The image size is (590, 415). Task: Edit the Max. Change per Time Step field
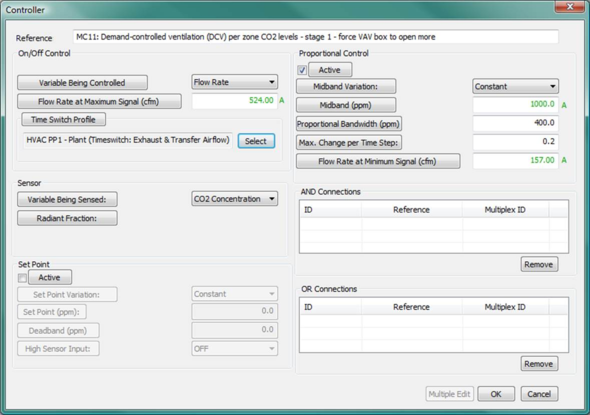515,141
